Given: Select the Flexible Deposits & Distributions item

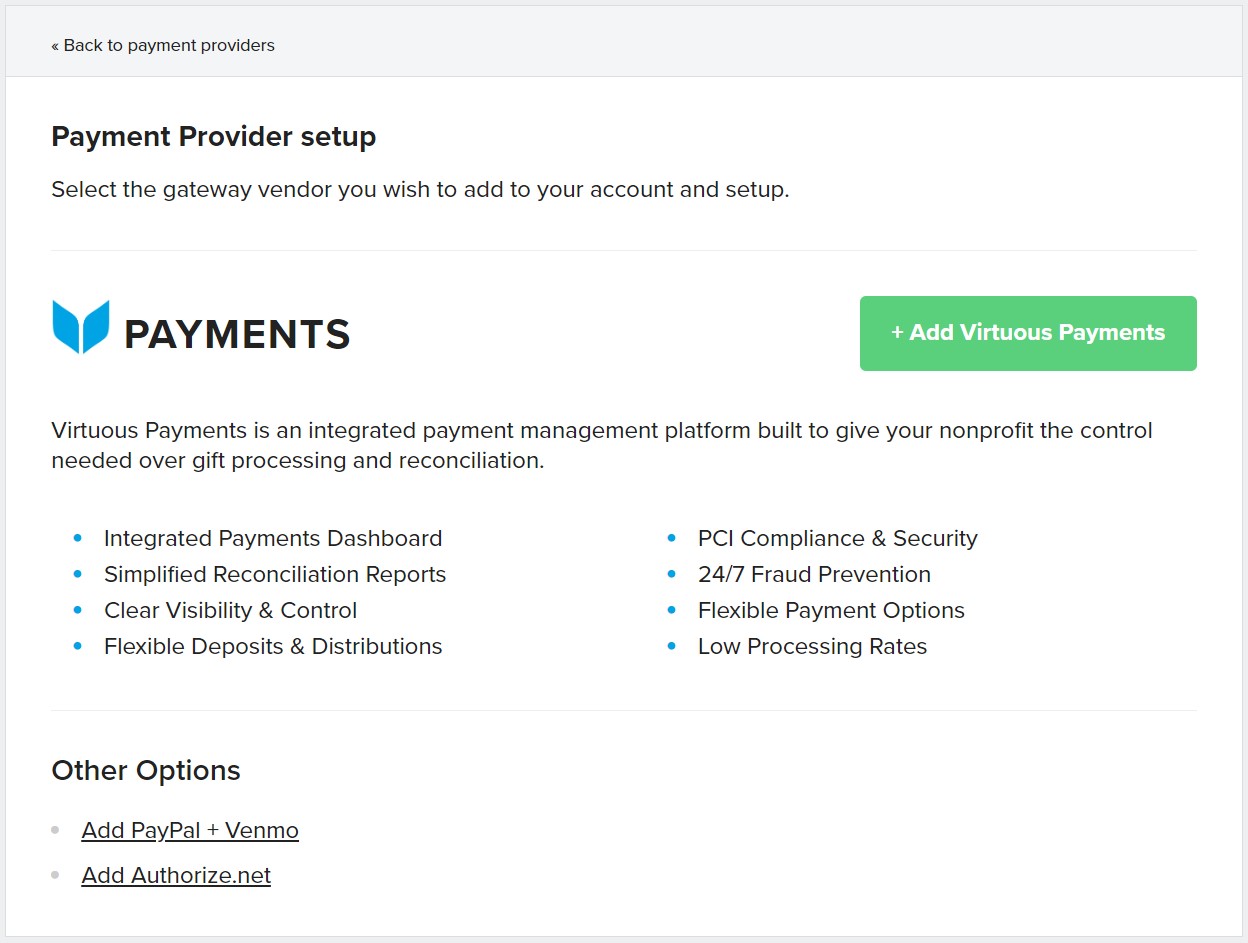Looking at the screenshot, I should (x=273, y=645).
